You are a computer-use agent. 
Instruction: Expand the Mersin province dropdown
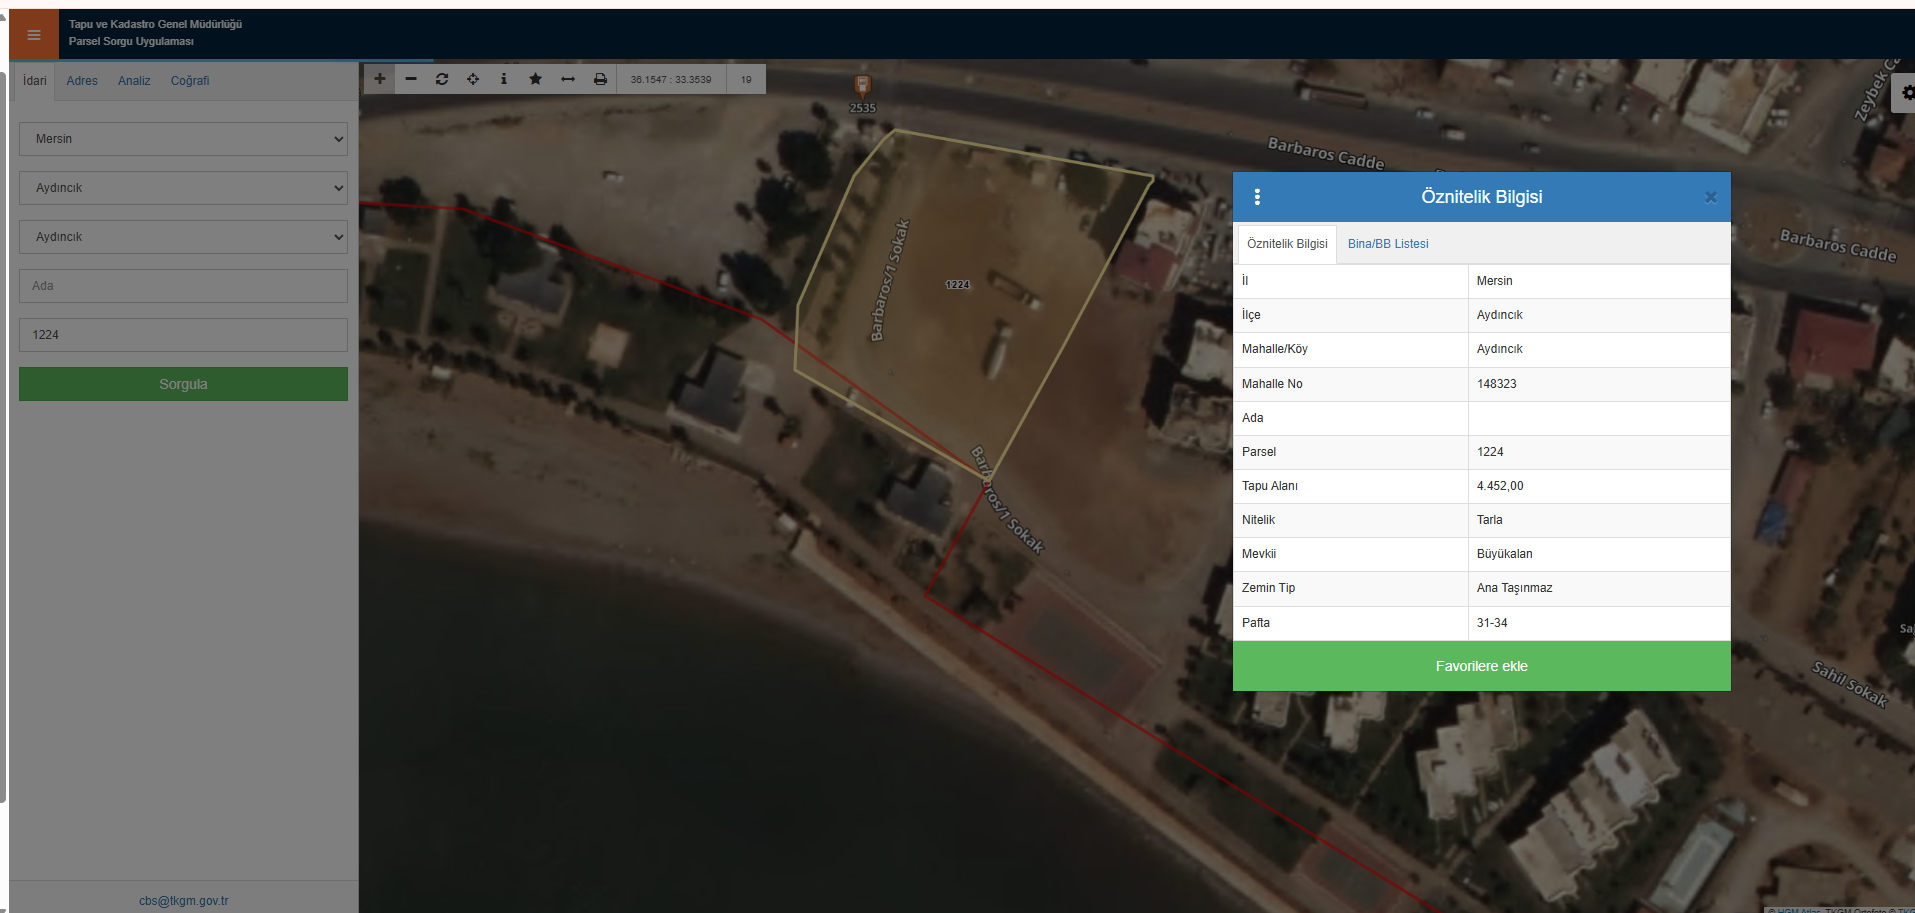pos(184,139)
